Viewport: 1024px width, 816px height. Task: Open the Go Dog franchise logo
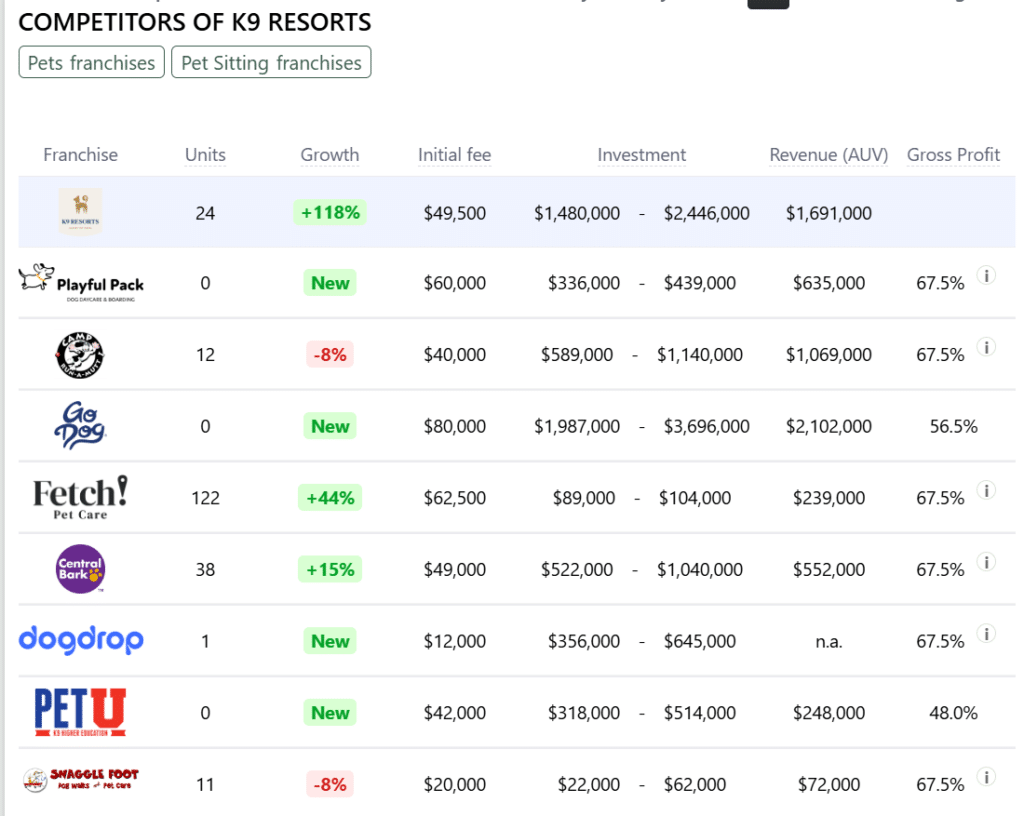(x=80, y=426)
